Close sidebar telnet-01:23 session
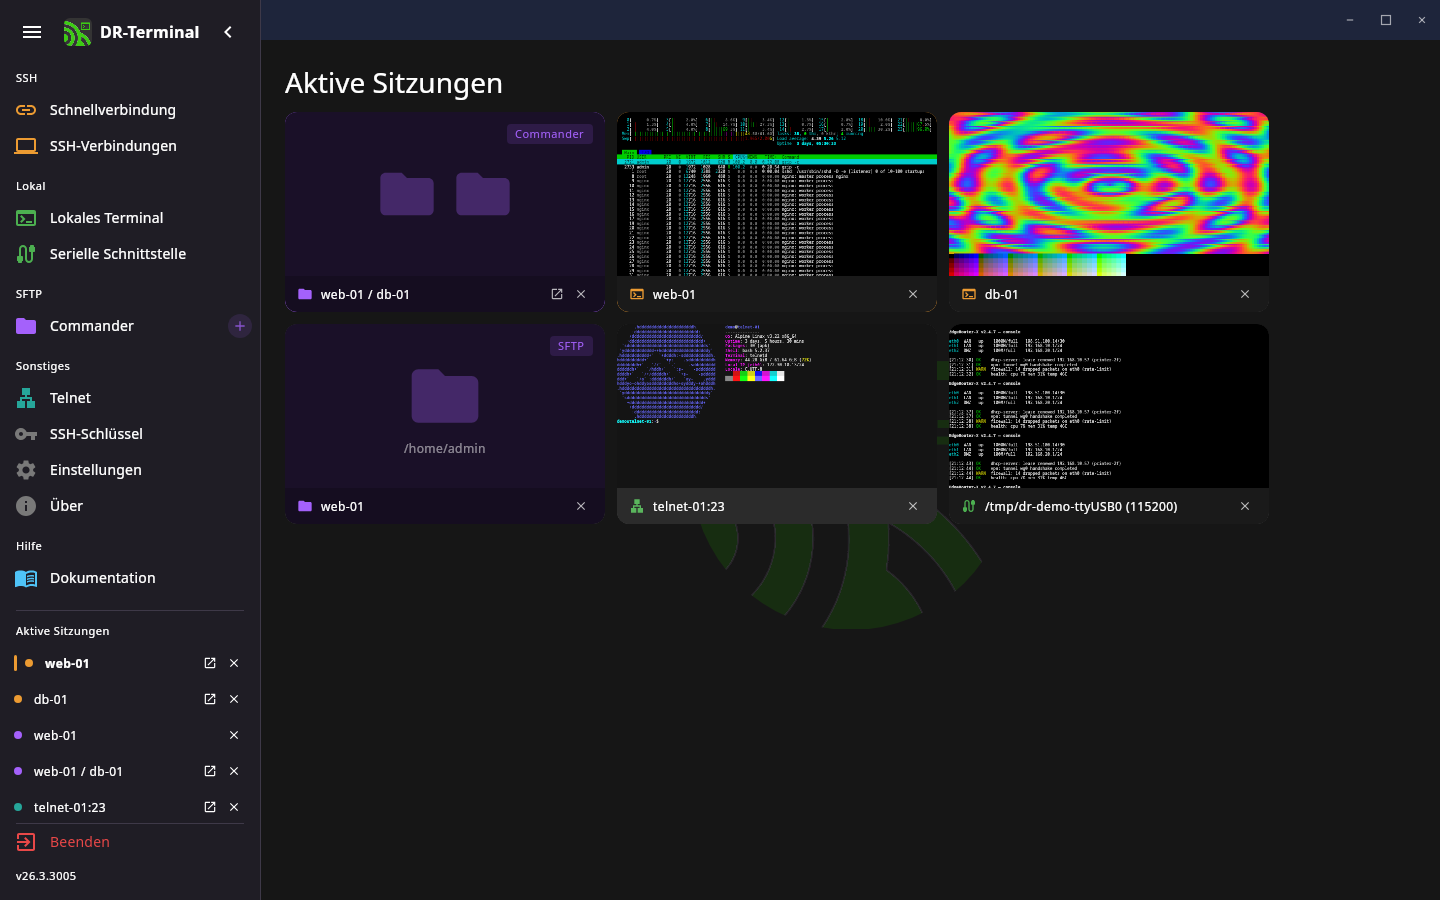 point(234,807)
